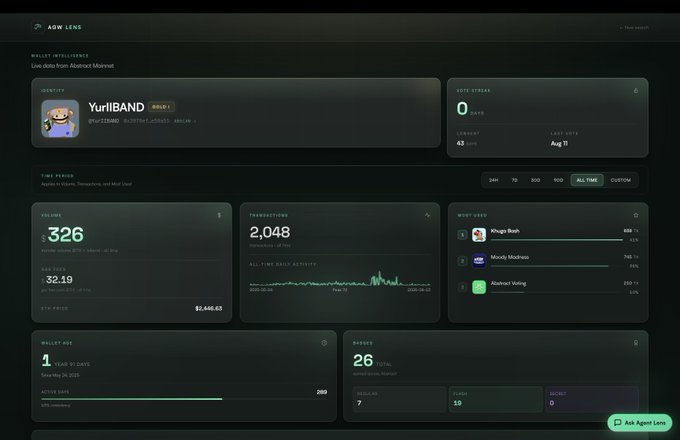680x440 pixels.
Task: Click the Moody Madness usage bar
Action: click(x=556, y=266)
